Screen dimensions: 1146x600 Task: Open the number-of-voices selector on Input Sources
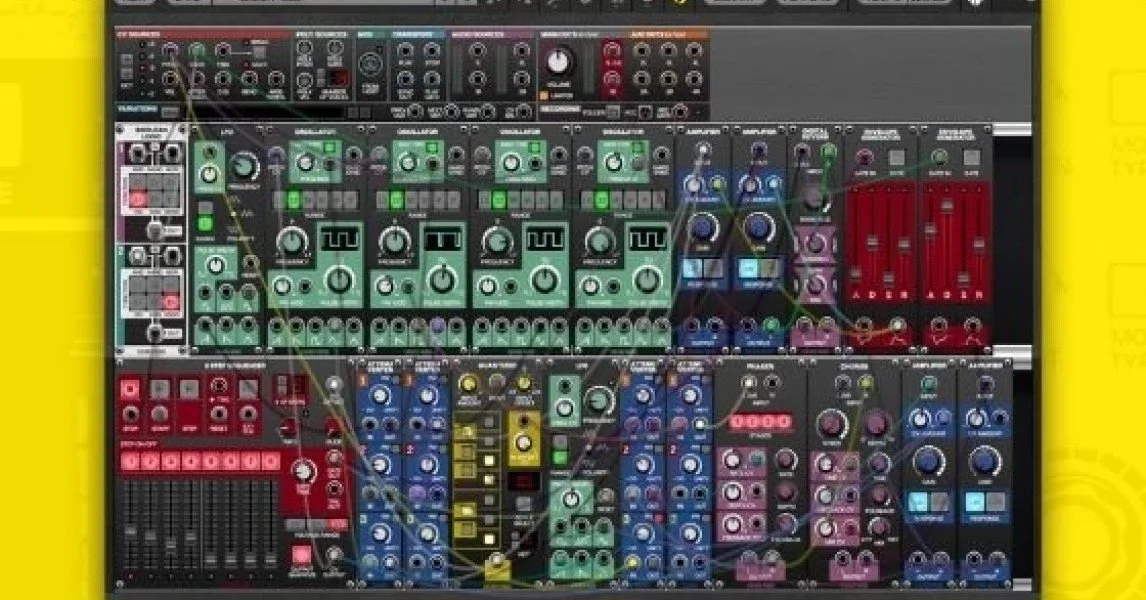(336, 79)
